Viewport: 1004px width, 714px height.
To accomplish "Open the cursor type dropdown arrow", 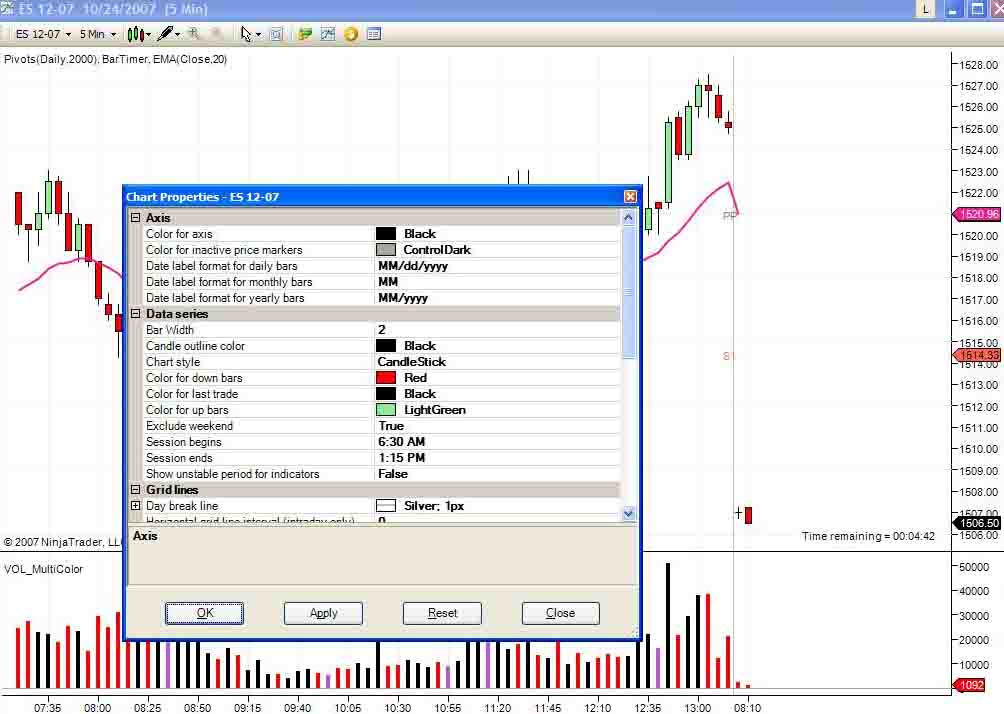I will point(258,35).
